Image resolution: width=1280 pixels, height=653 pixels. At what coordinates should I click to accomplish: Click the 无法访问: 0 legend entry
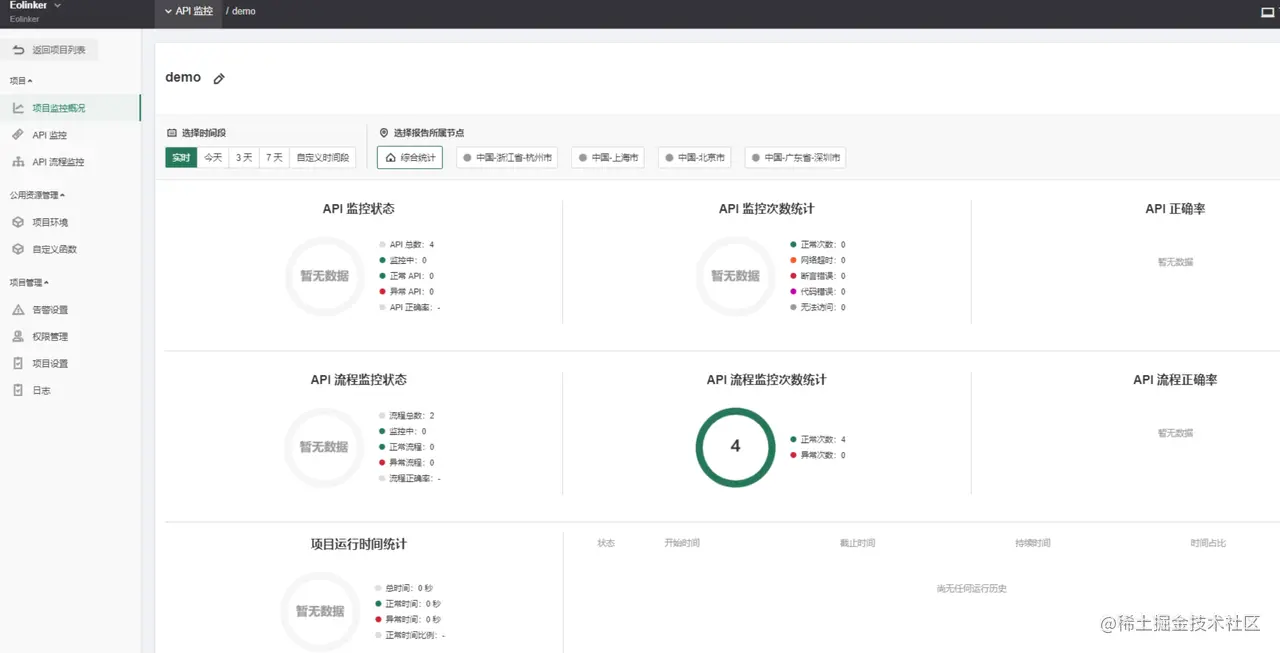tap(818, 307)
